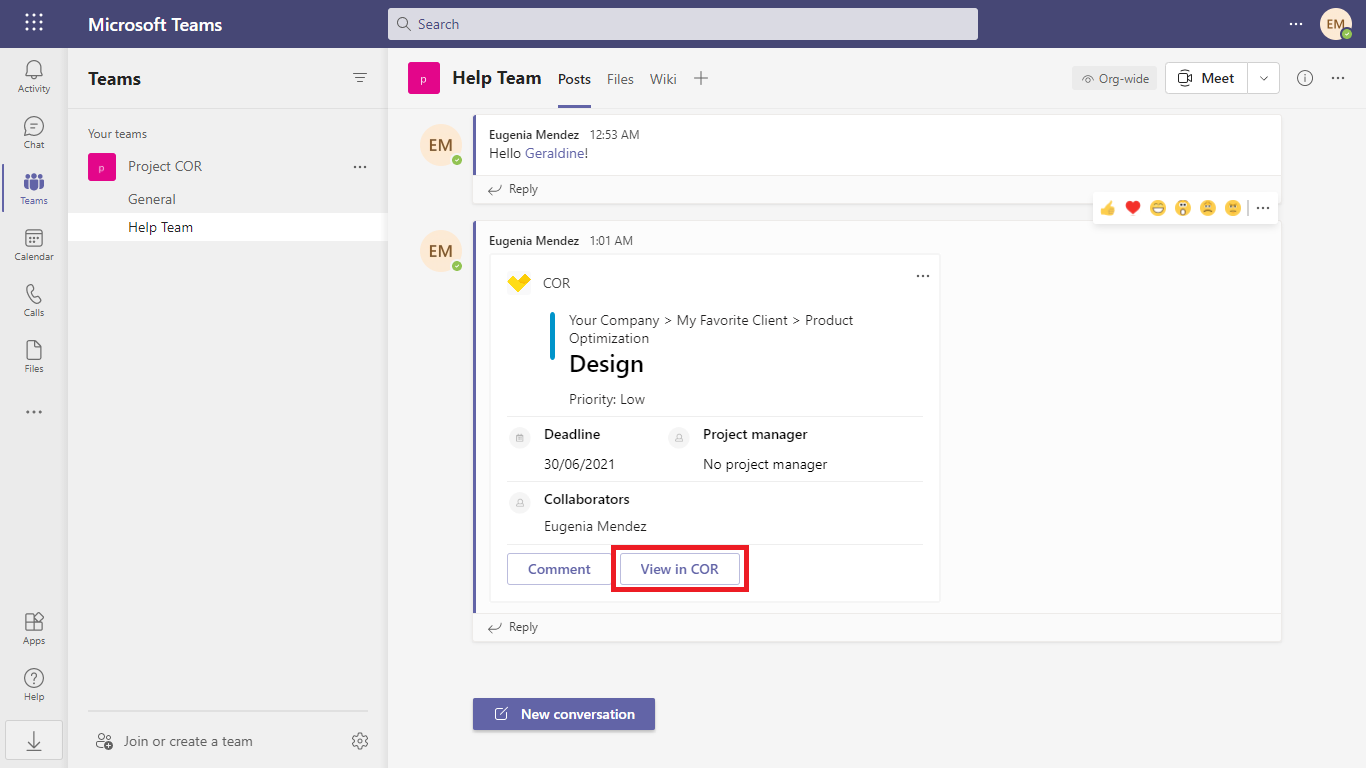The height and width of the screenshot is (768, 1366).
Task: Click the Comment button on COR card
Action: point(559,569)
